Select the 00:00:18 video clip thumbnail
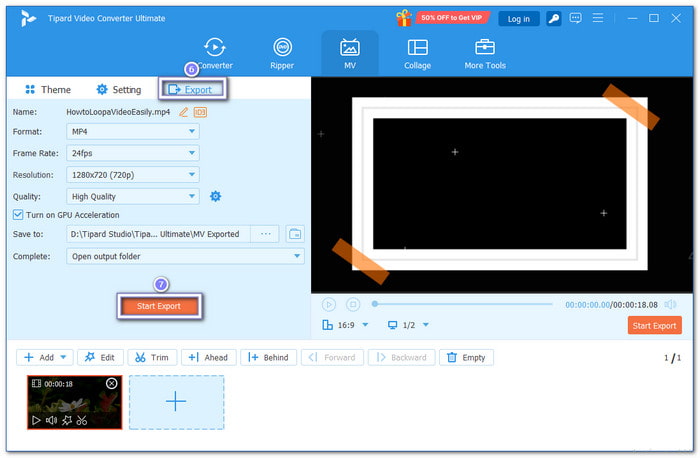The image size is (700, 458). pos(75,402)
